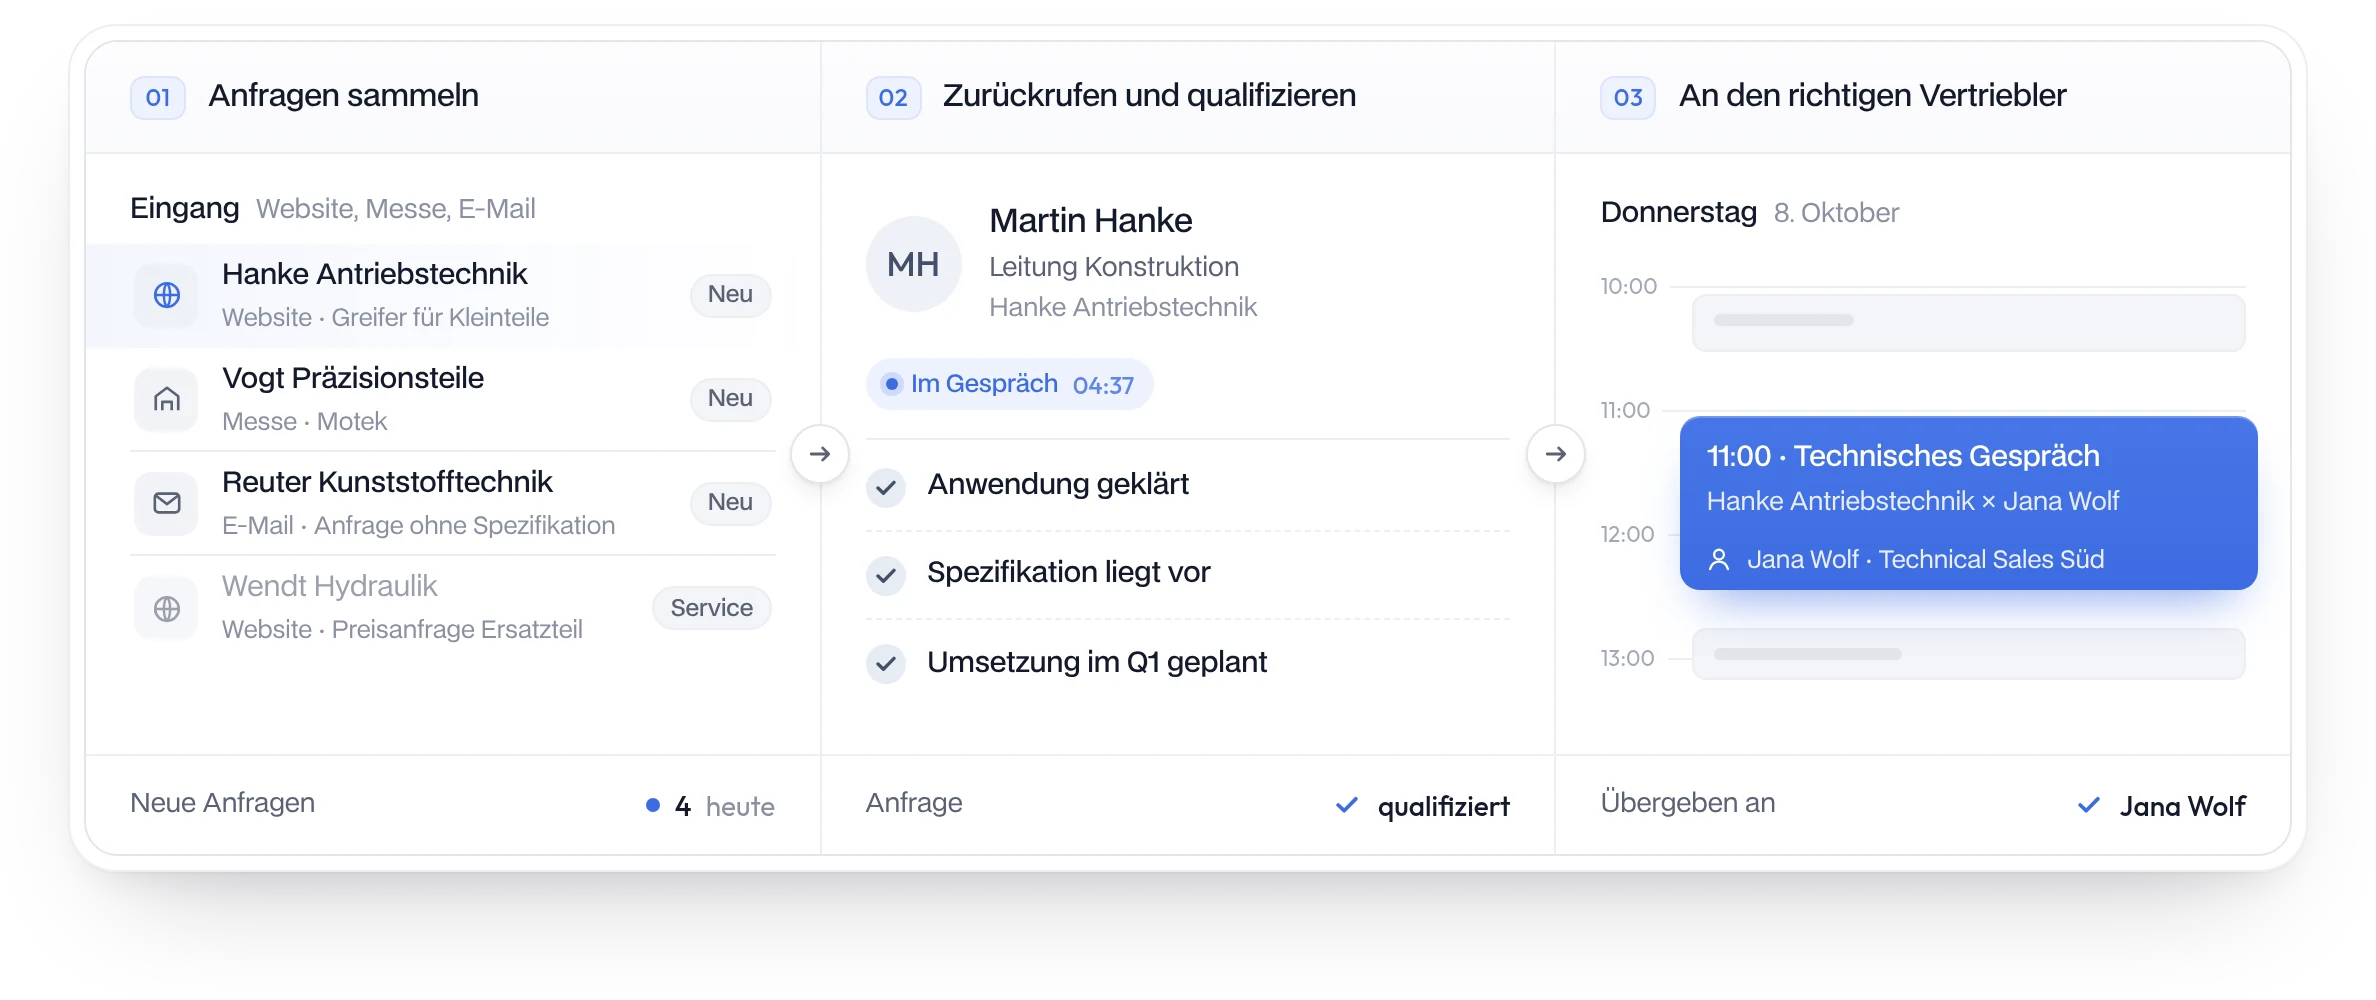Viewport: 2376px width, 1000px height.
Task: Click the MH avatar of Martin Hanke
Action: coord(913,264)
